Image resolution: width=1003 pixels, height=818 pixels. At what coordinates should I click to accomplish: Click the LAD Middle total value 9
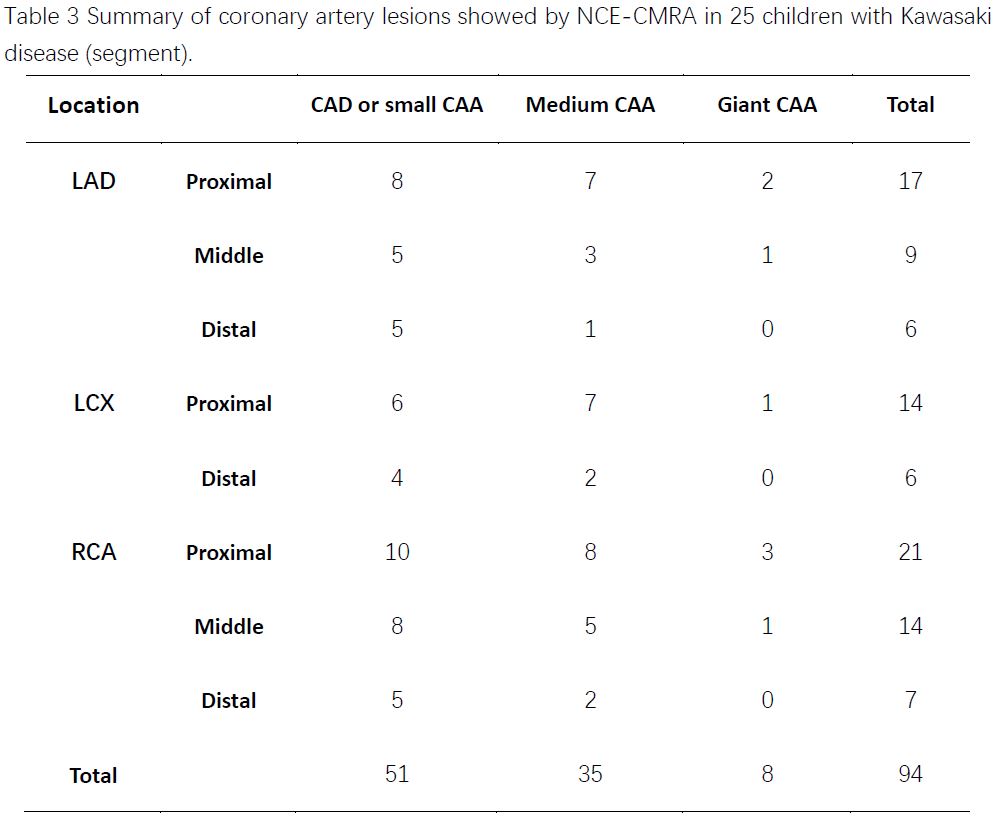click(910, 255)
